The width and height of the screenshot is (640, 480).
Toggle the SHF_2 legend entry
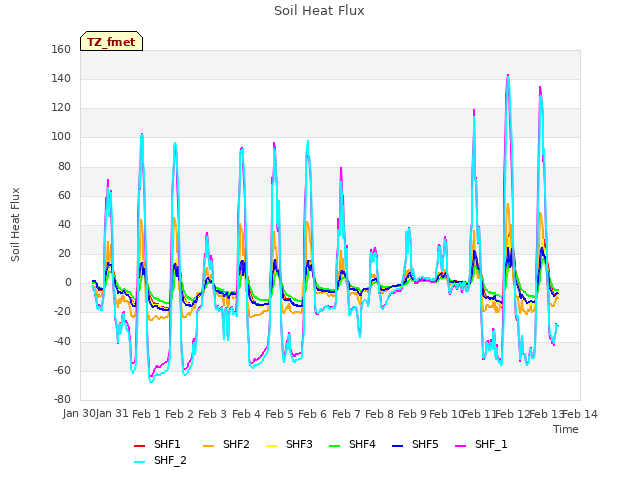(x=160, y=460)
